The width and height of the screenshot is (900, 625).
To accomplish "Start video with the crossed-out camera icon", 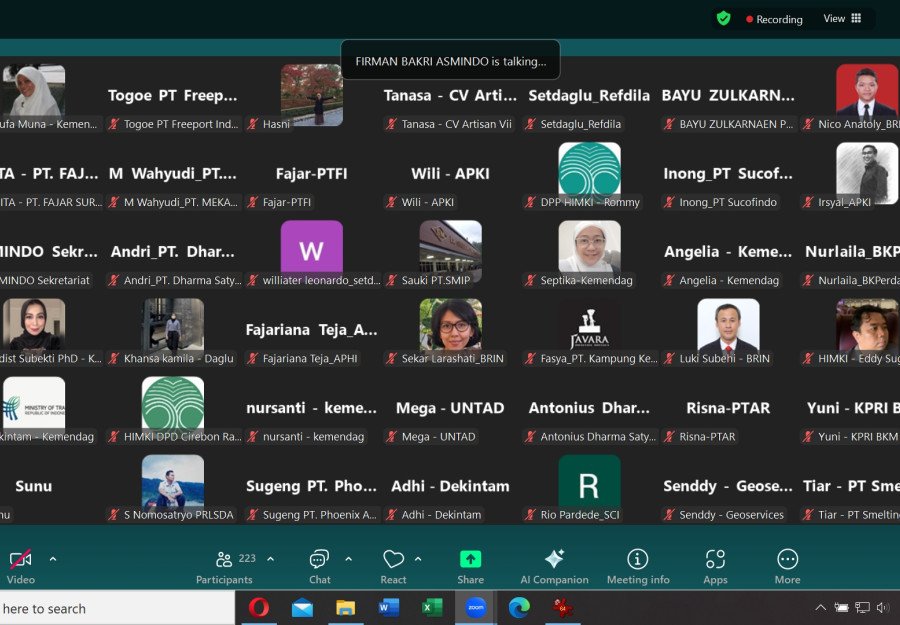I will click(21, 558).
